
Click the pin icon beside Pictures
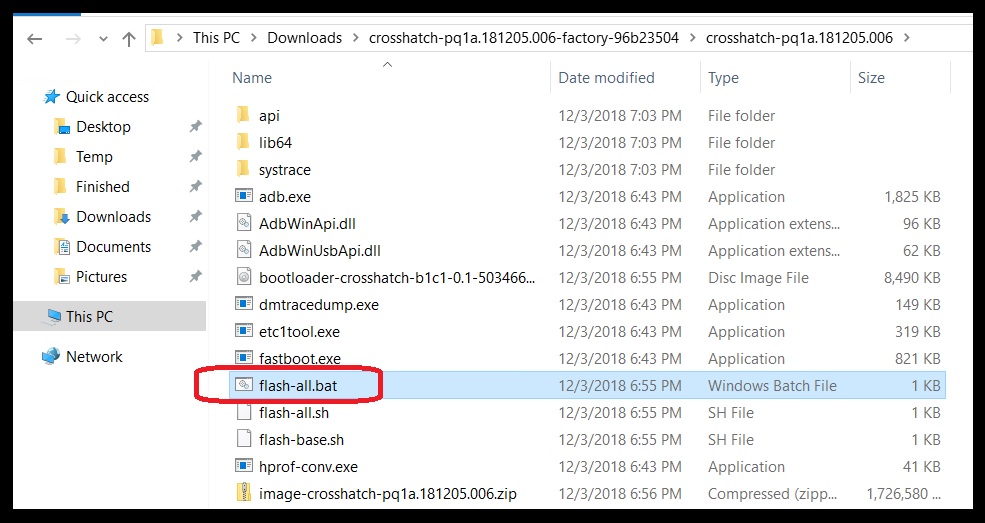coord(195,277)
